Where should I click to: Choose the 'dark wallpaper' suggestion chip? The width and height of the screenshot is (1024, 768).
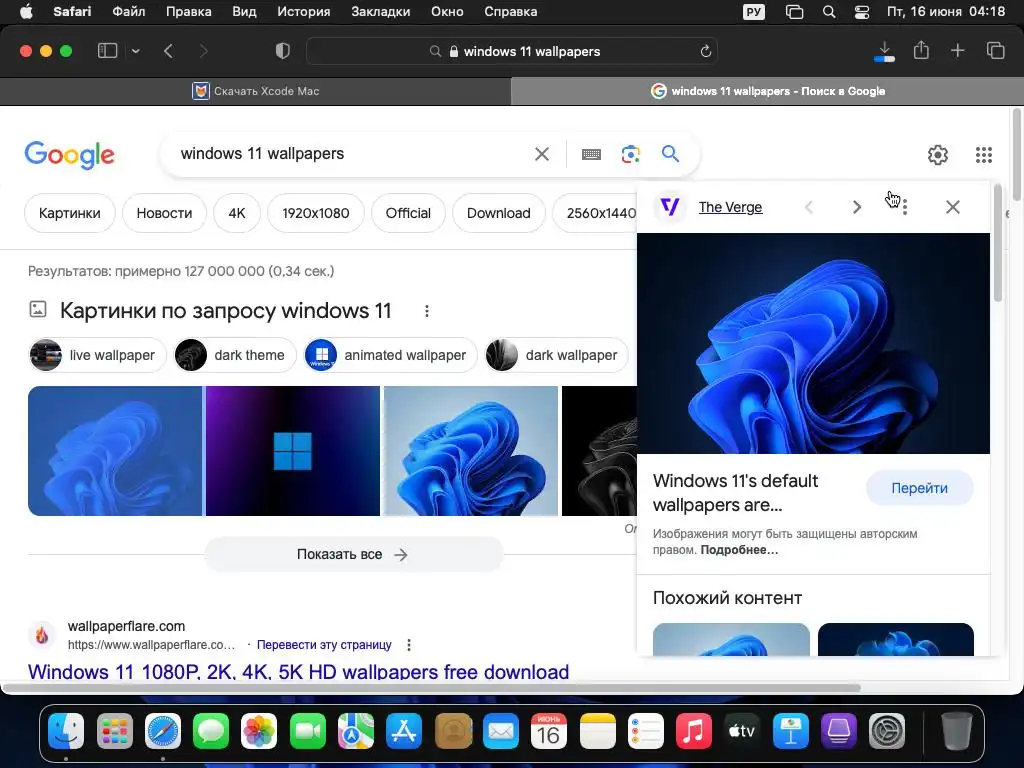[x=556, y=355]
